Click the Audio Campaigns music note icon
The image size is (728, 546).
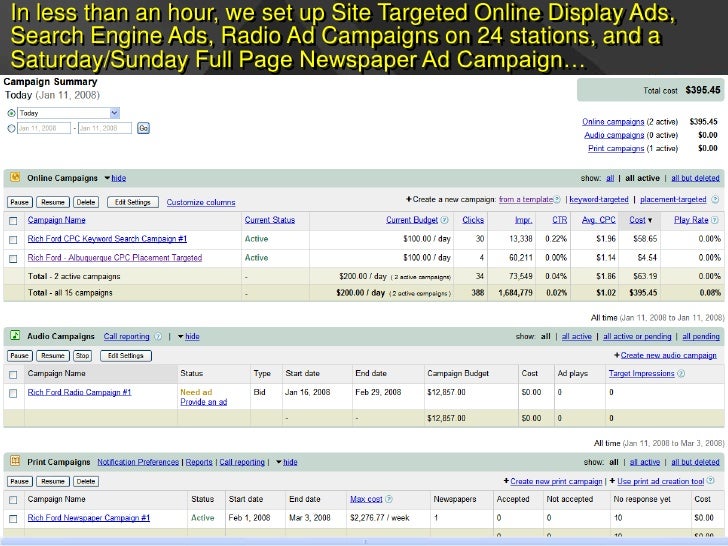point(15,335)
